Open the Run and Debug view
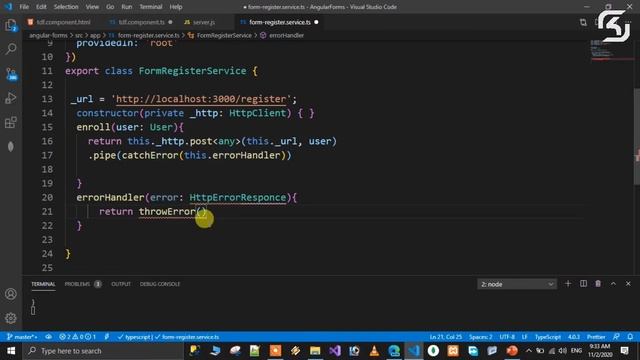The width and height of the screenshot is (640, 360). point(11,98)
